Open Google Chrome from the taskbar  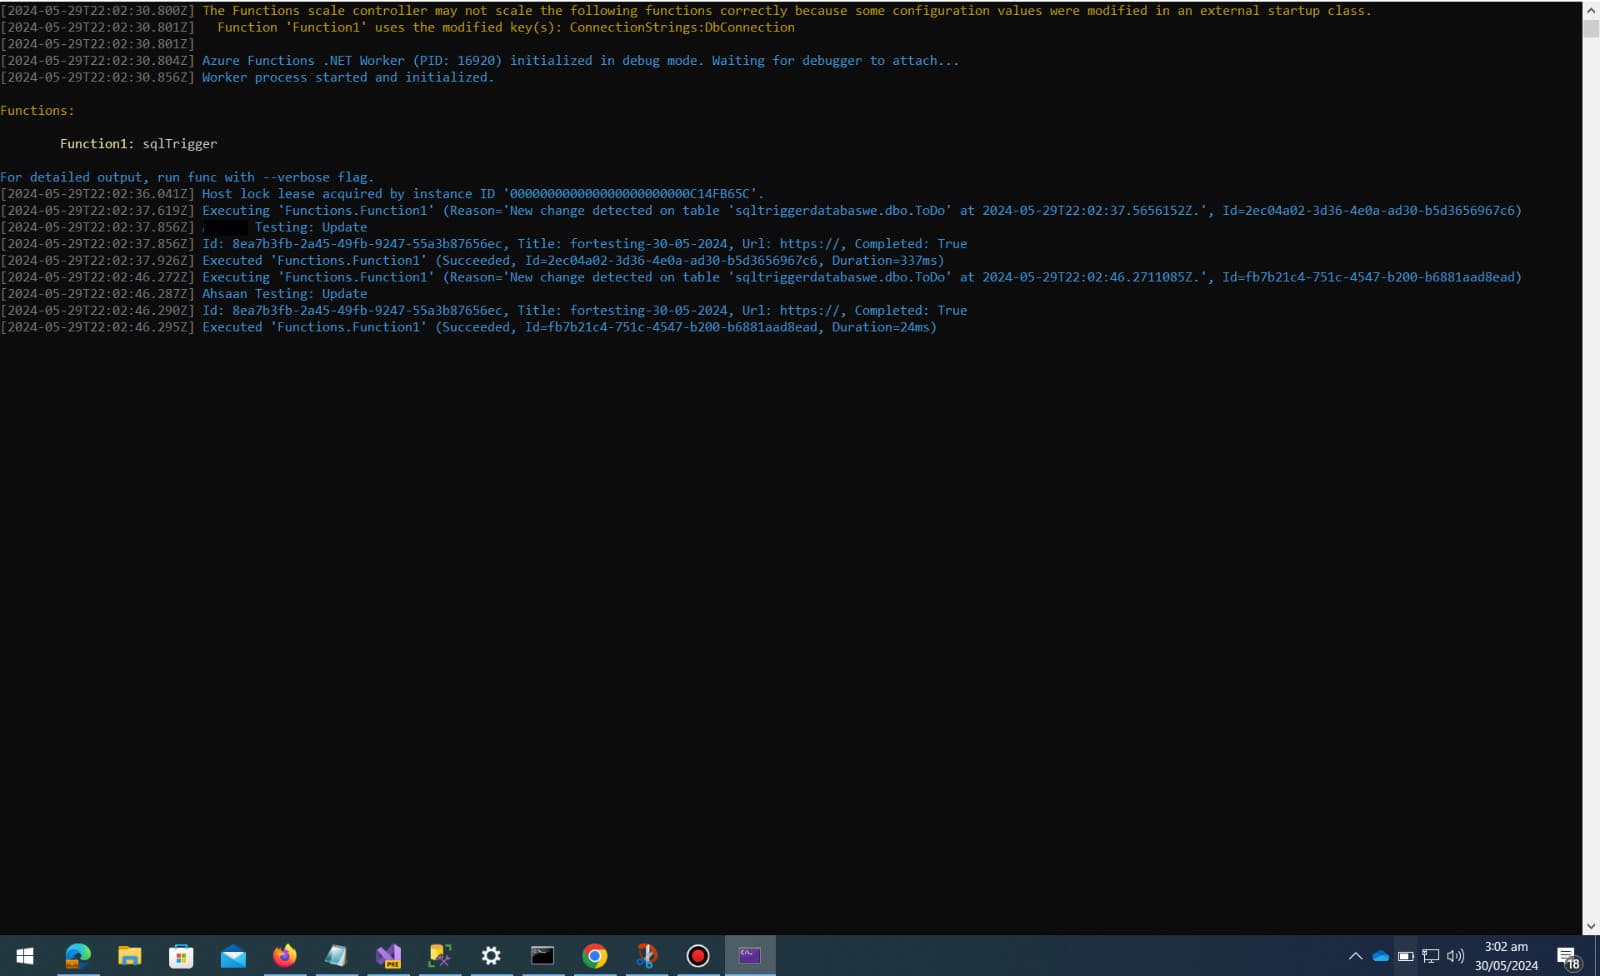[595, 956]
